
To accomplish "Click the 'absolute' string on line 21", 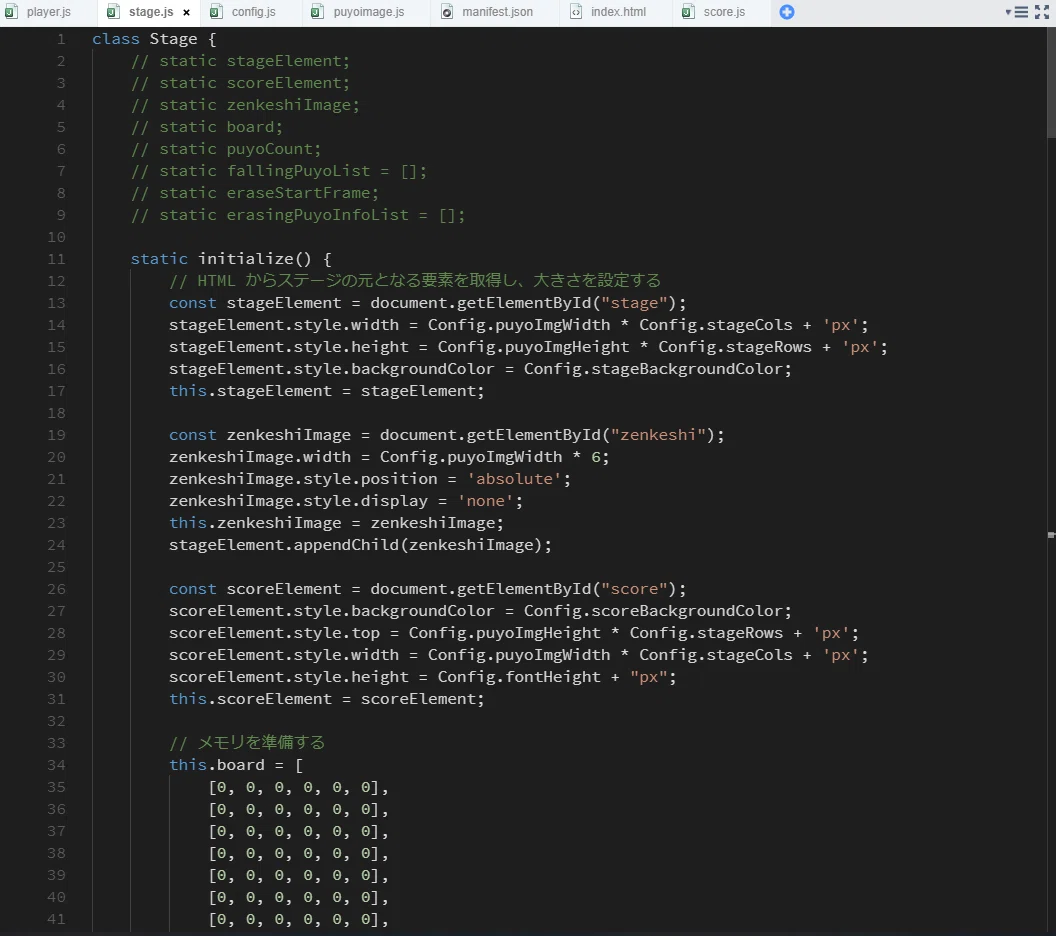I will [x=514, y=479].
